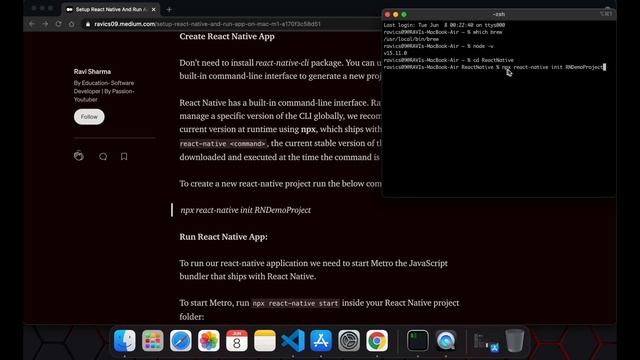Viewport: 640px width, 360px height.
Task: Open Ravi Sharma's author profile
Action: (92, 71)
